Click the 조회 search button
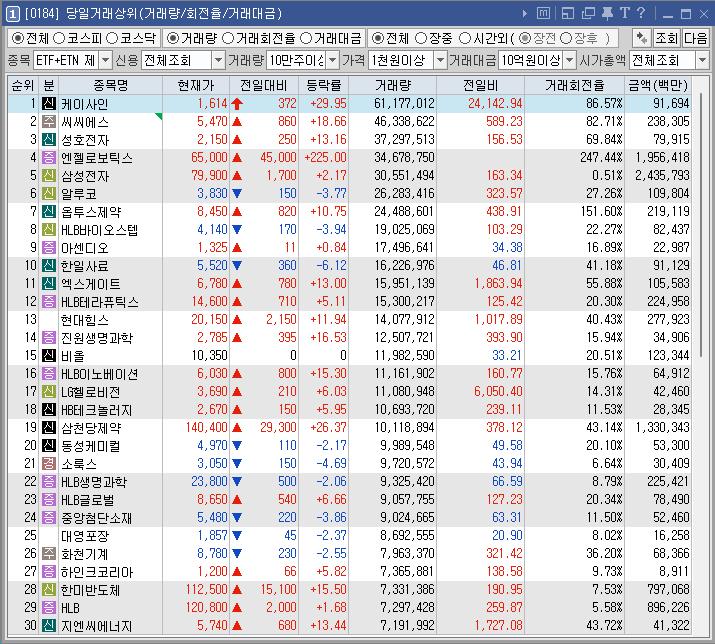 click(667, 38)
